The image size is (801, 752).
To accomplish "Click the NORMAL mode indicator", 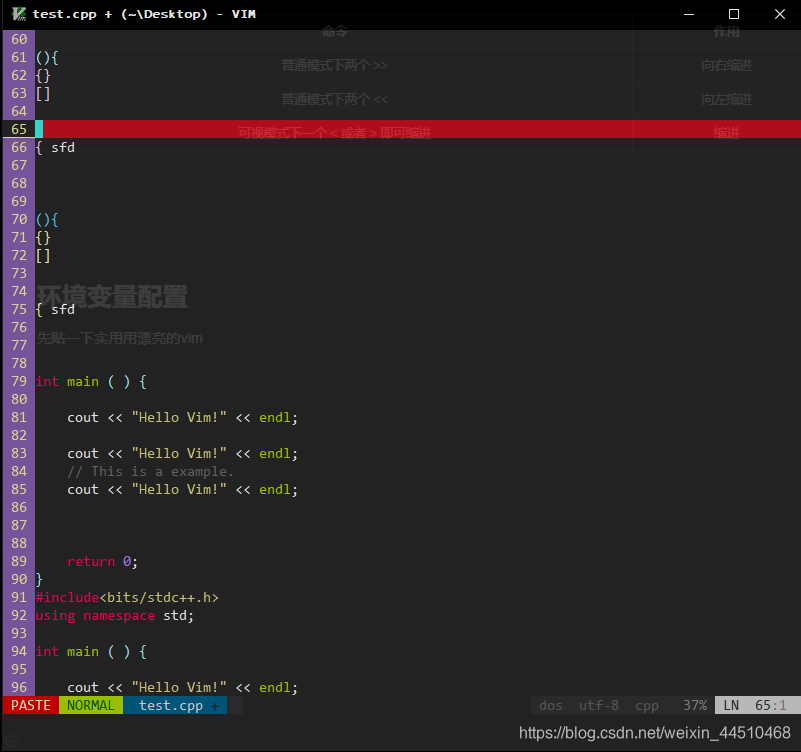I will pos(91,706).
